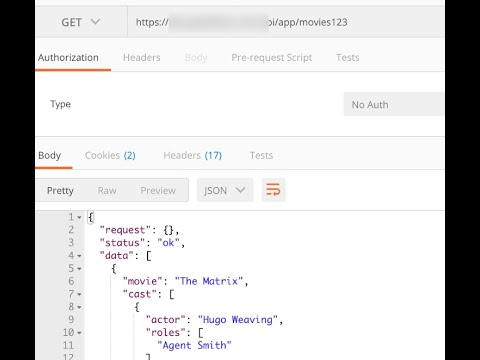Open the Headers (17) response tab
The width and height of the screenshot is (480, 360).
193,155
